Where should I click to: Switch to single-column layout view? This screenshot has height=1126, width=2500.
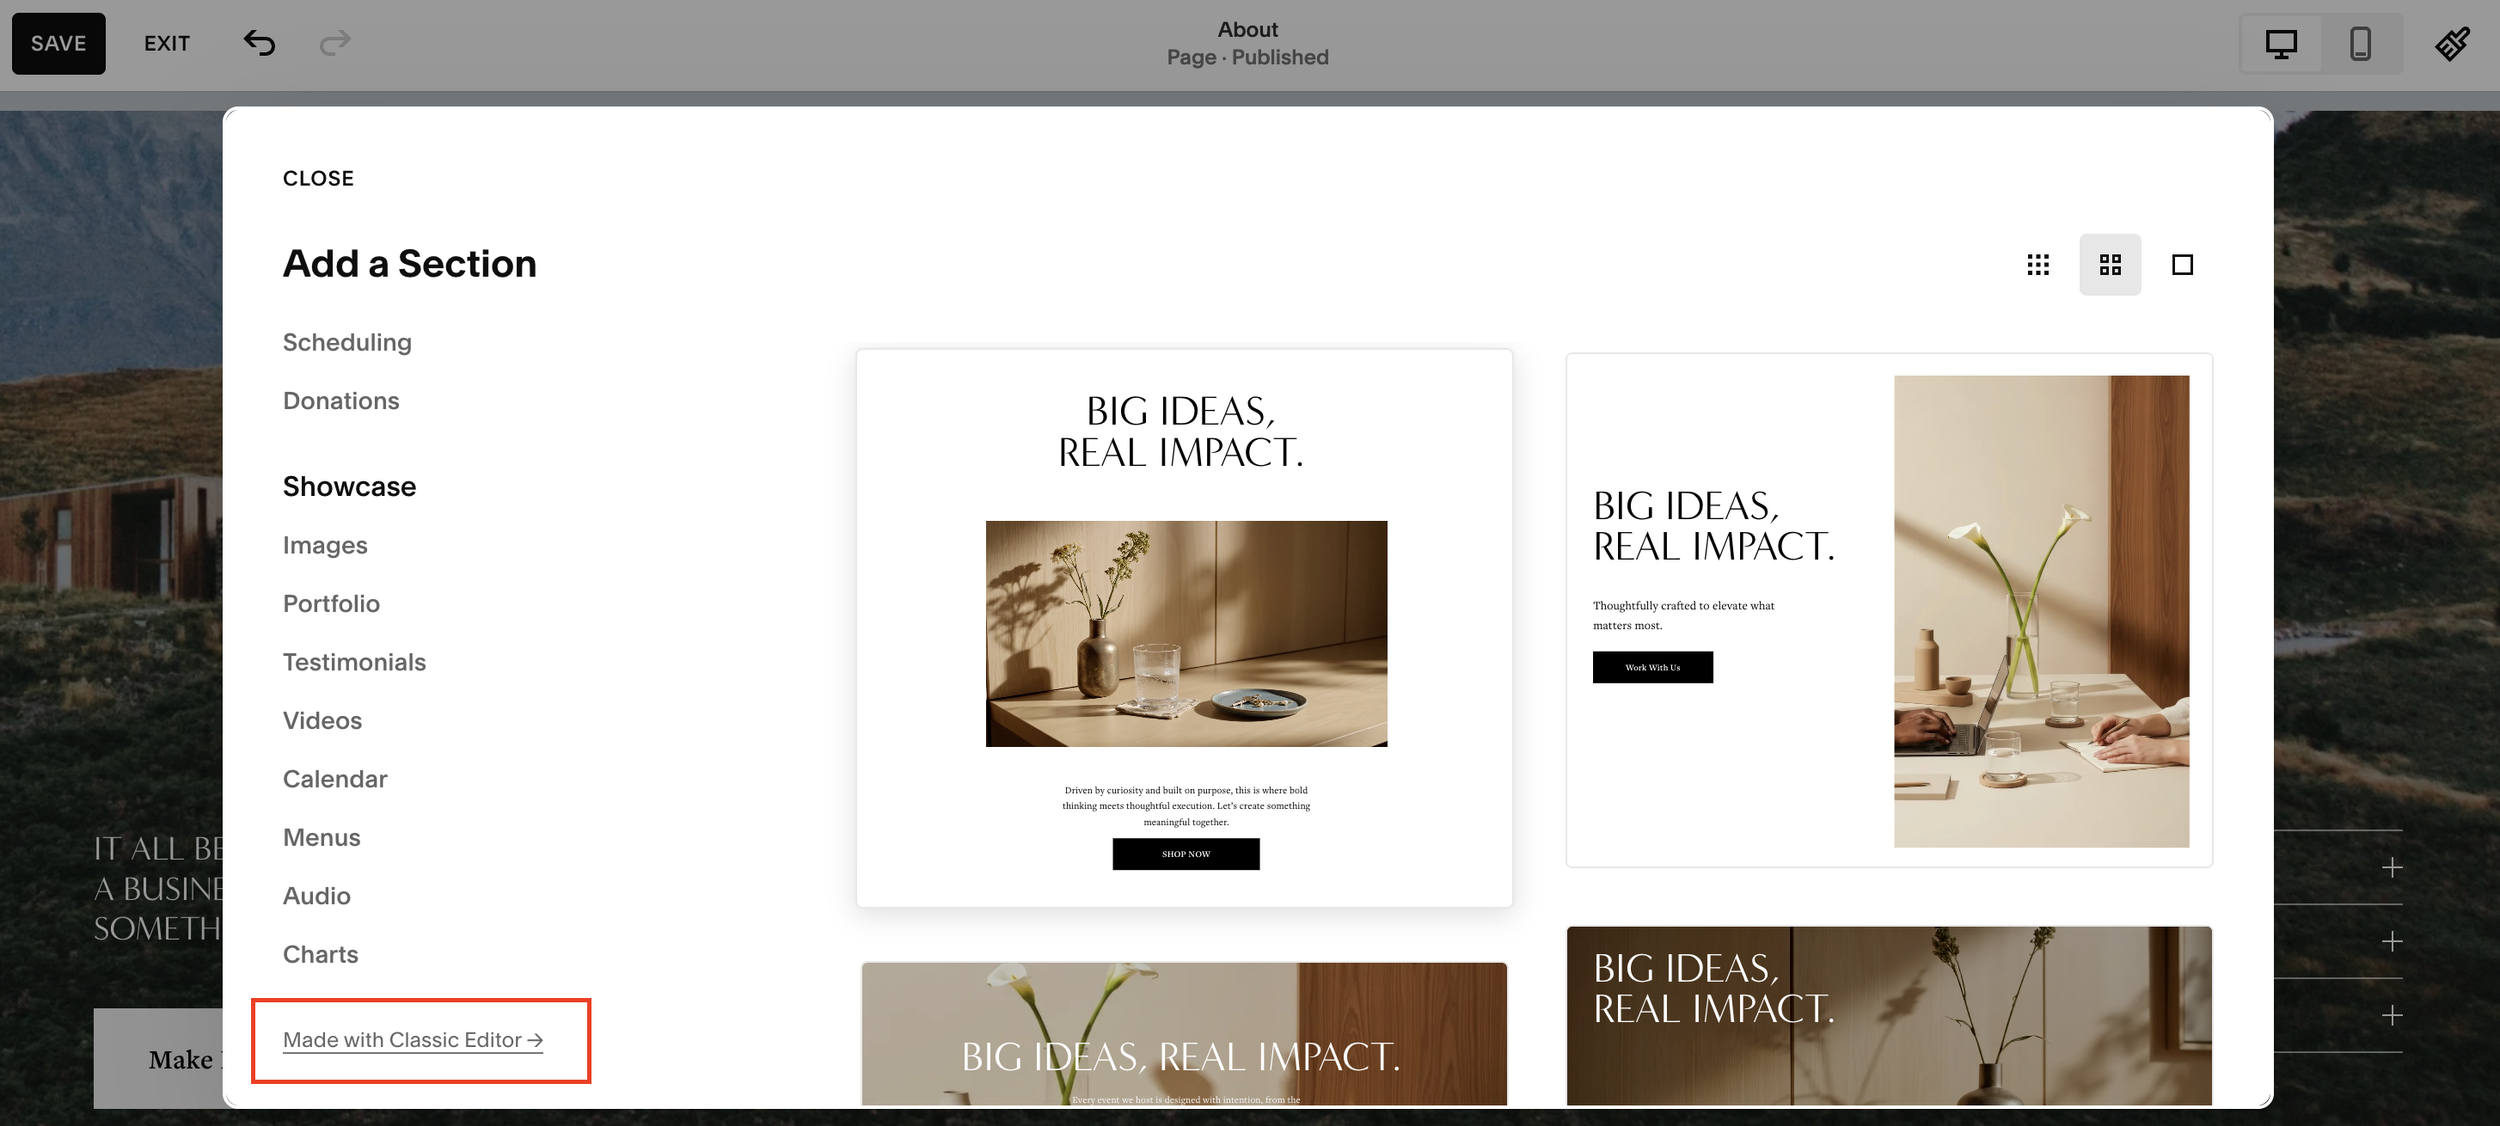(x=2182, y=264)
